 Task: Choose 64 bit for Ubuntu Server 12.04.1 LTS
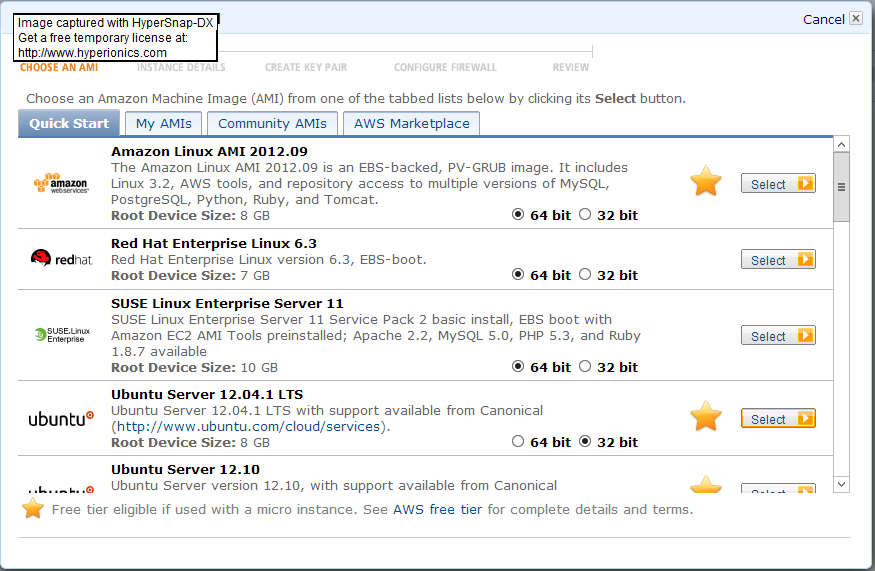coord(518,441)
